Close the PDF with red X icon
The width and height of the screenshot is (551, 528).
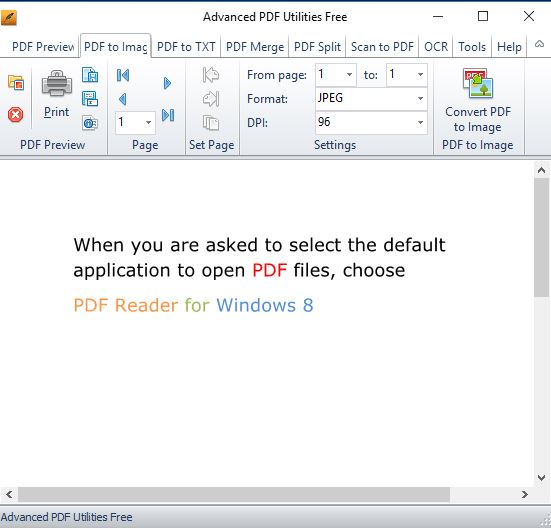click(x=15, y=115)
